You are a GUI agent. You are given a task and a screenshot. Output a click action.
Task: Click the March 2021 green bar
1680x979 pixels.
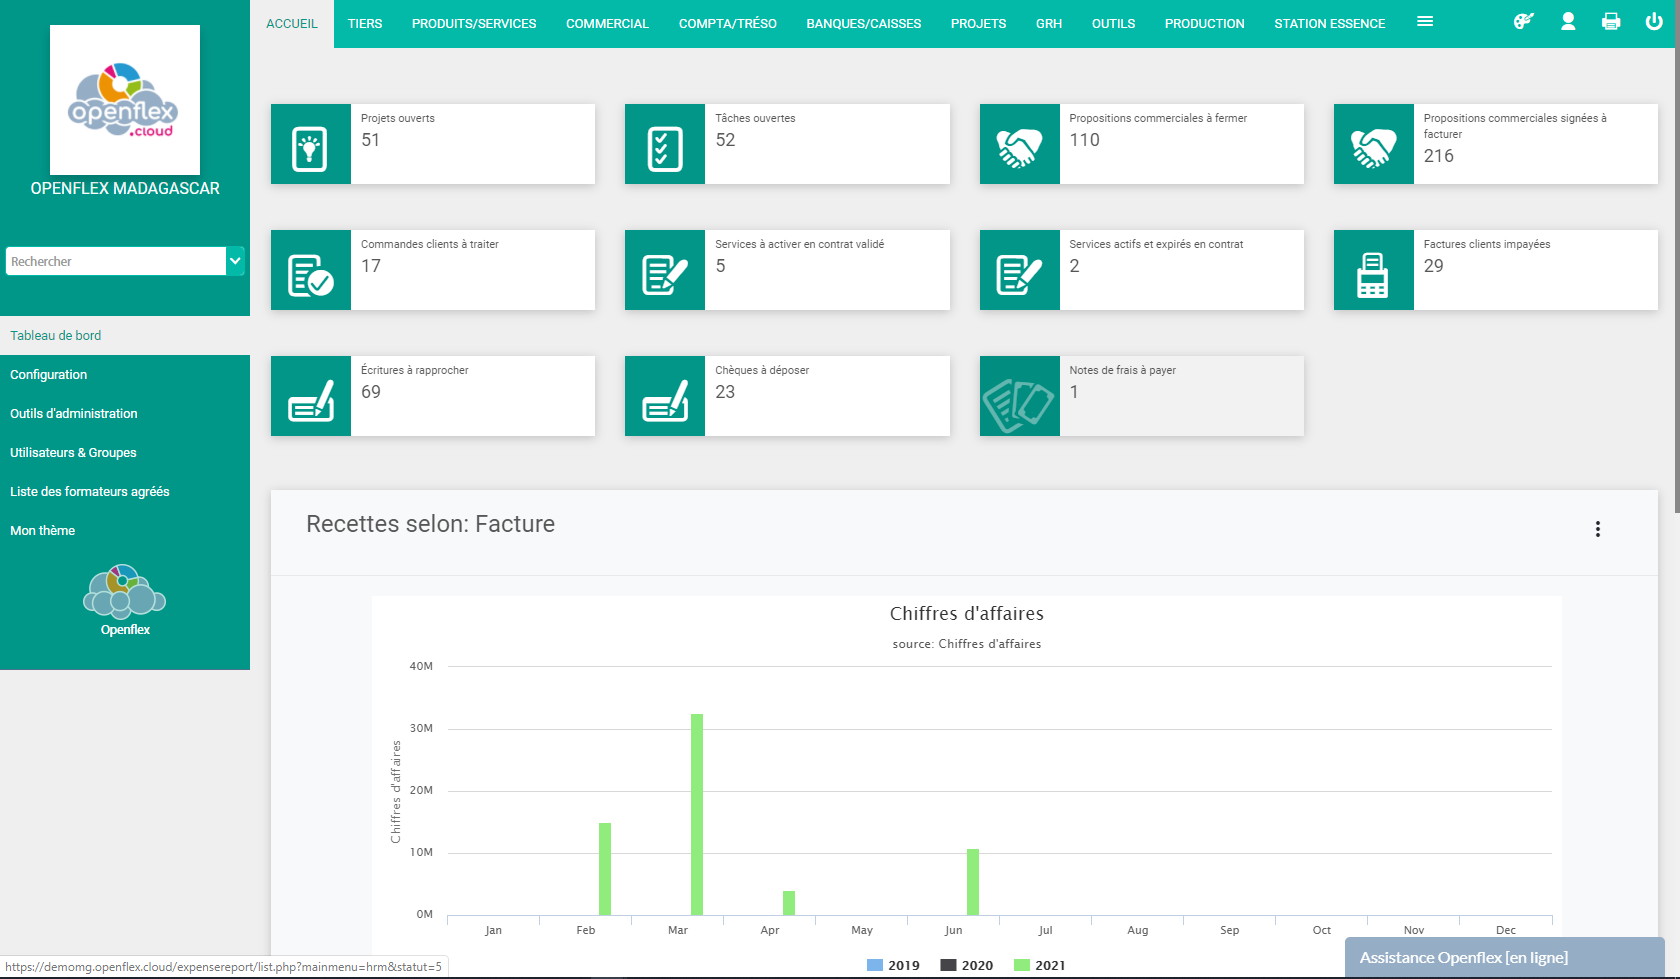(x=697, y=814)
